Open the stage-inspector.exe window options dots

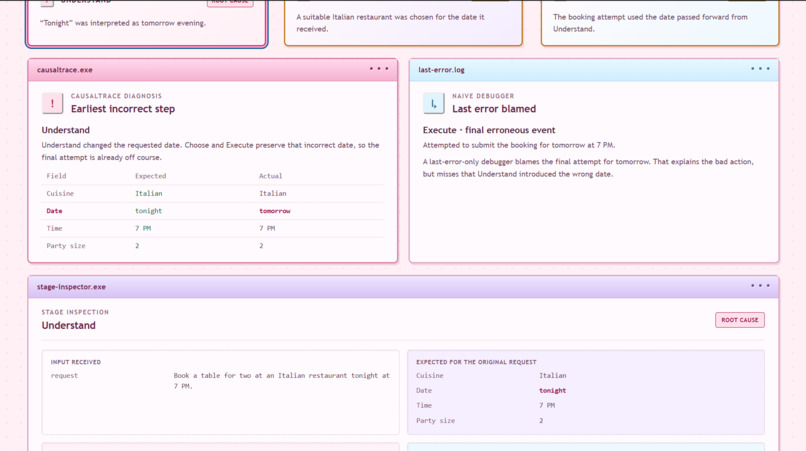760,285
